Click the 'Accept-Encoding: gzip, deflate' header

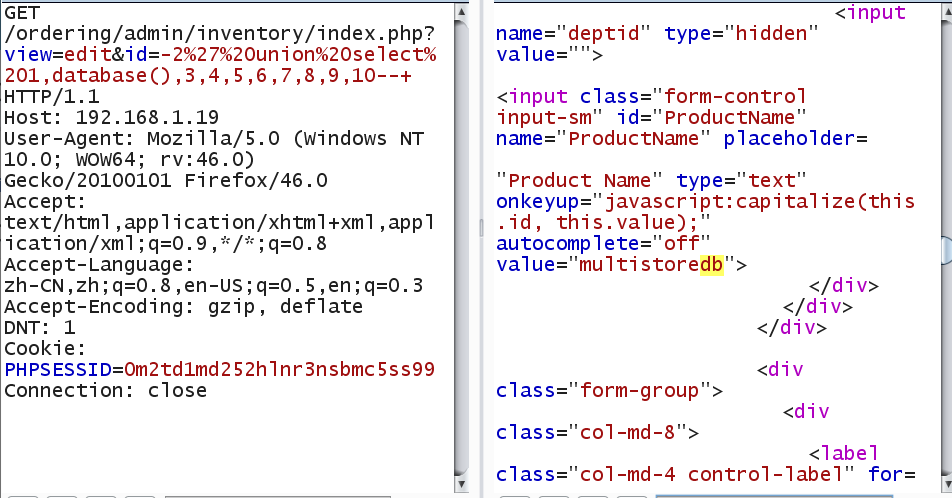(x=183, y=306)
